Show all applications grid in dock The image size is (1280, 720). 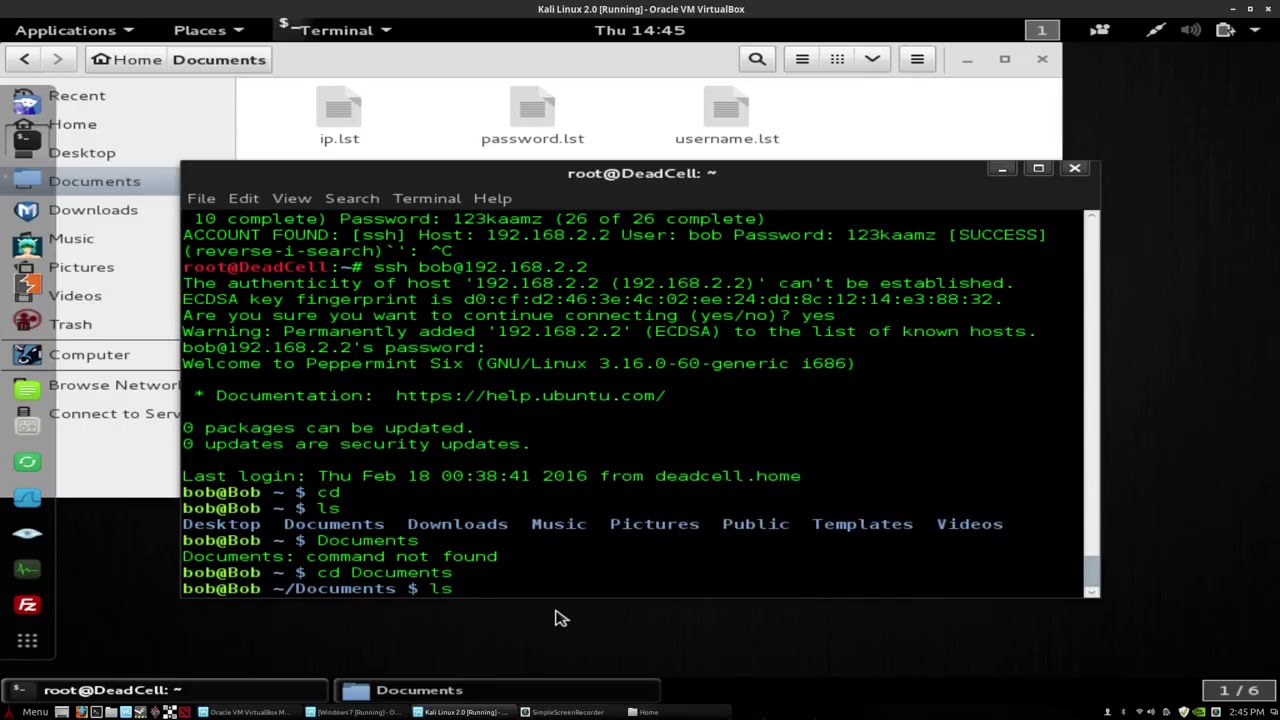point(27,641)
